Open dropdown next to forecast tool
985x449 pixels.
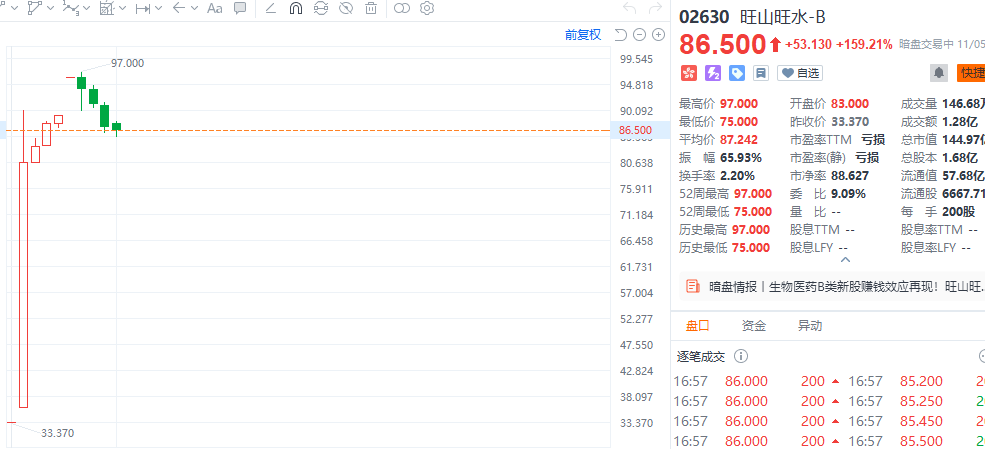(x=122, y=8)
